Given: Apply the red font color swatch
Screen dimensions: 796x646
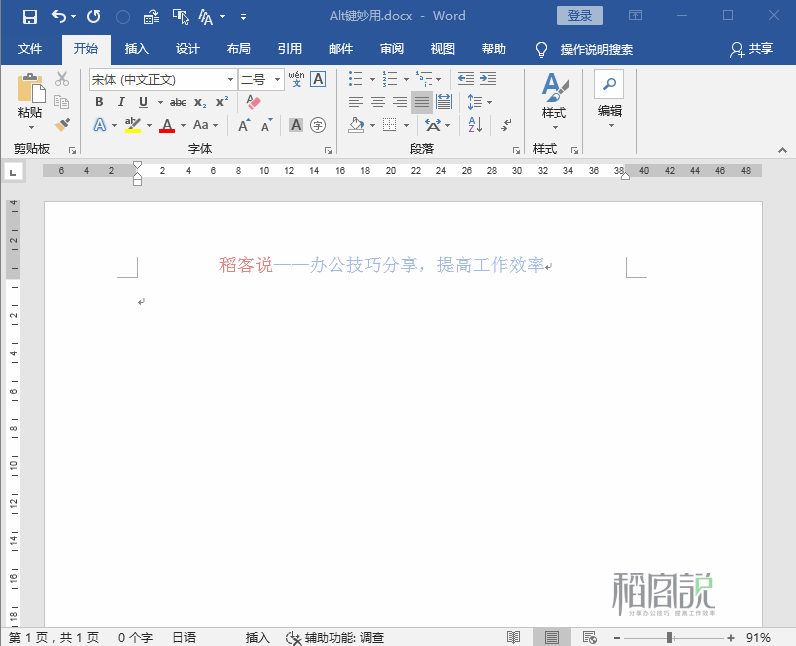Looking at the screenshot, I should [167, 125].
